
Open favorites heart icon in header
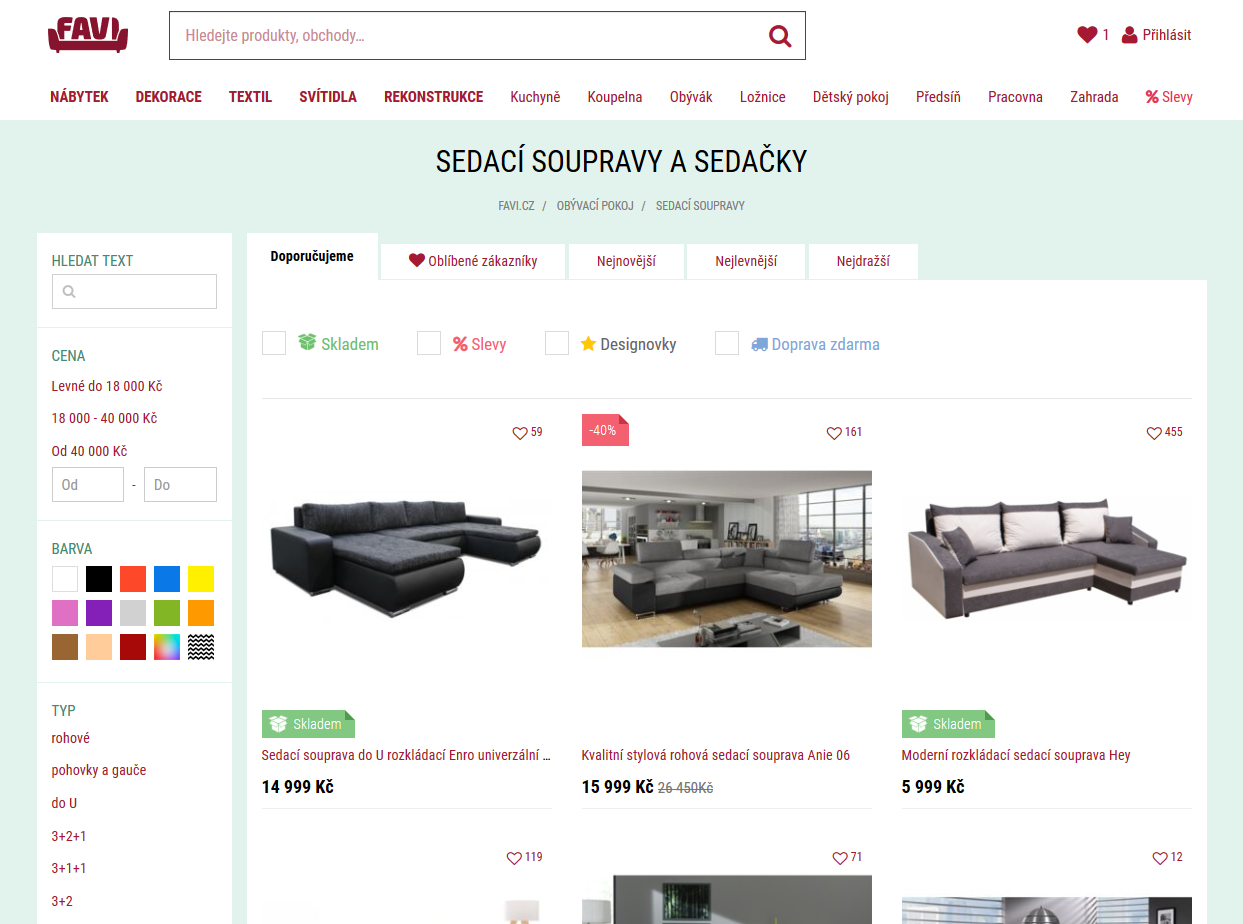click(1087, 35)
